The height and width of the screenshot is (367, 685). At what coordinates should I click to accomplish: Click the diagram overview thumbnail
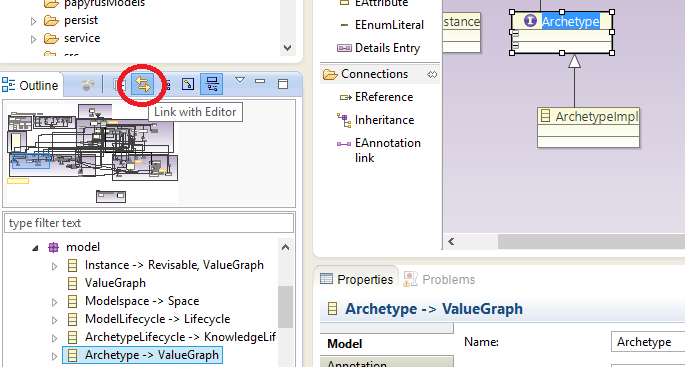(x=93, y=153)
